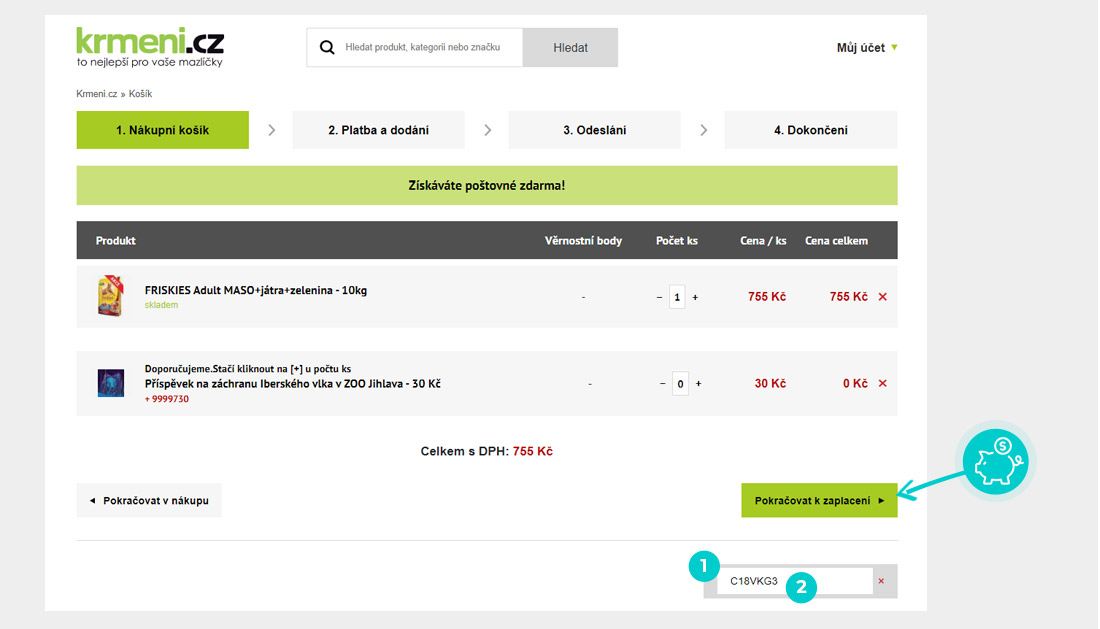1100x629 pixels.
Task: Clear the C18VKG3 coupon code
Action: (x=881, y=581)
